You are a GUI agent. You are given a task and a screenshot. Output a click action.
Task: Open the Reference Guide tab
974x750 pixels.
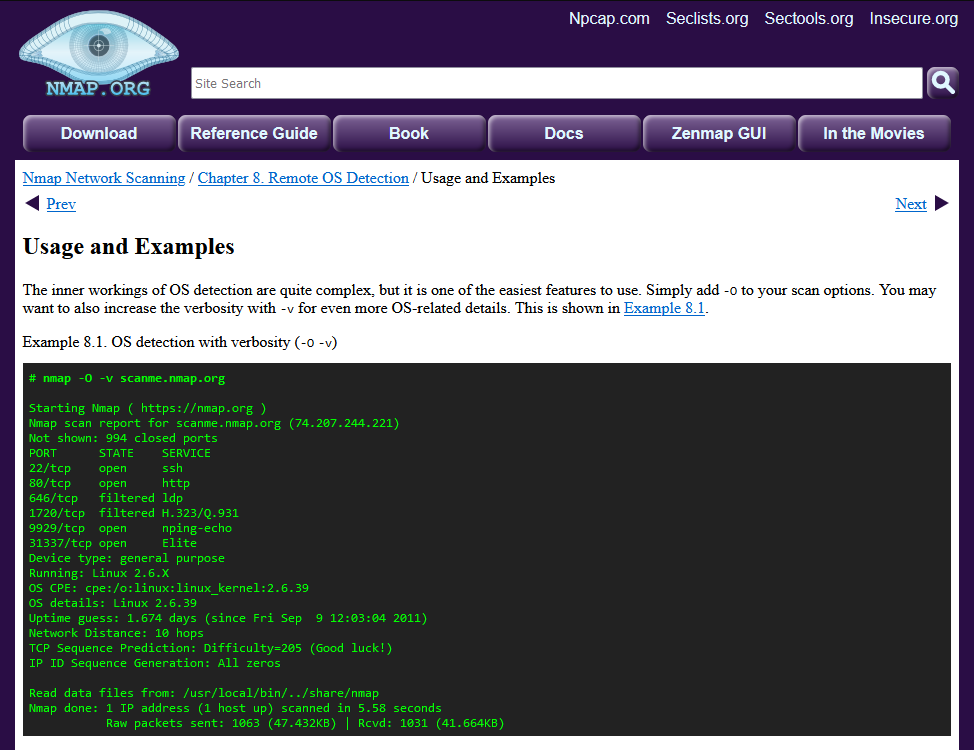pyautogui.click(x=253, y=133)
